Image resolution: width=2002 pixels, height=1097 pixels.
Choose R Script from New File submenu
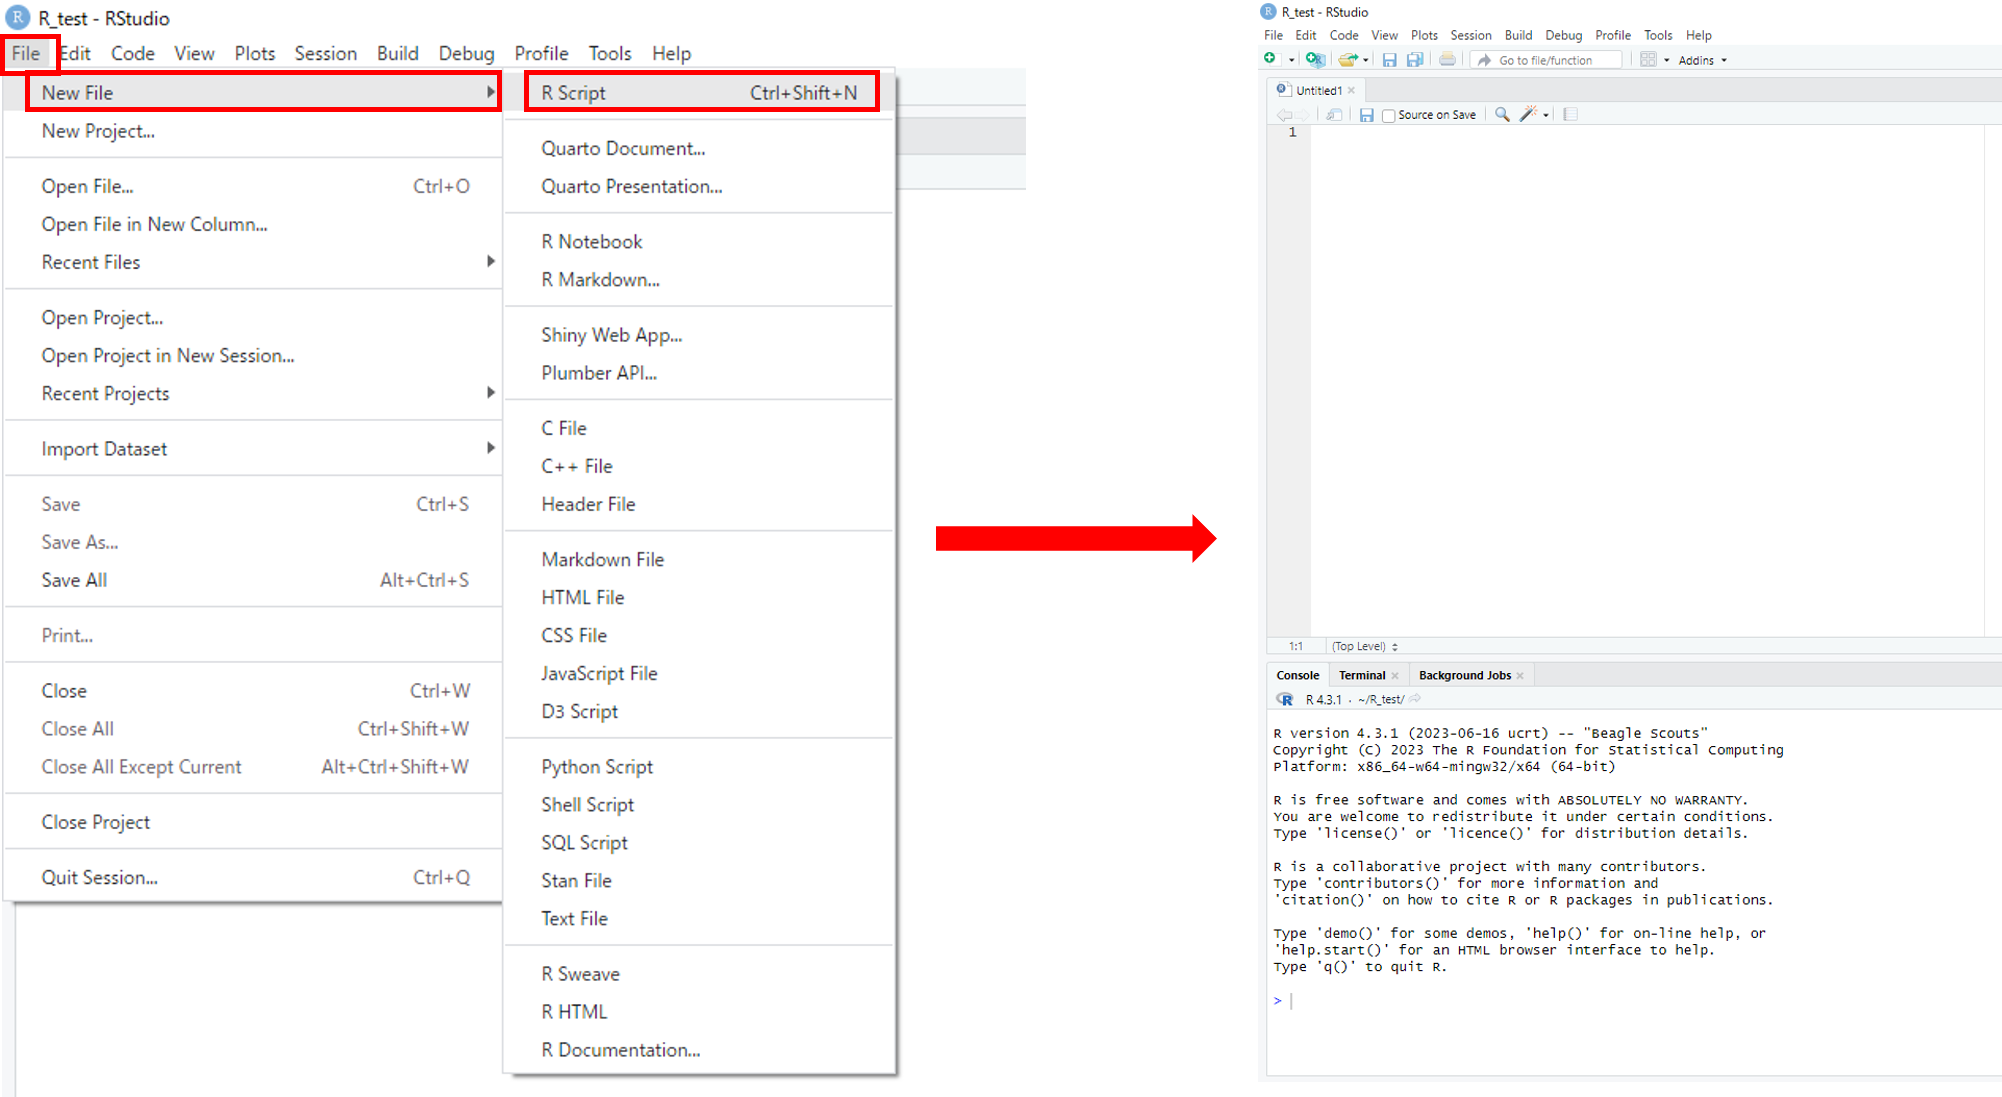[x=699, y=93]
